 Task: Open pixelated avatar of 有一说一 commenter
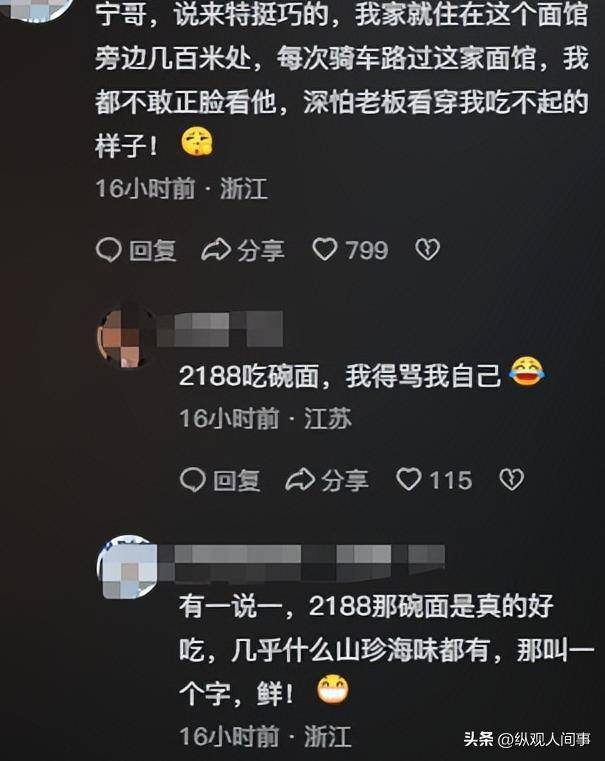click(x=127, y=566)
